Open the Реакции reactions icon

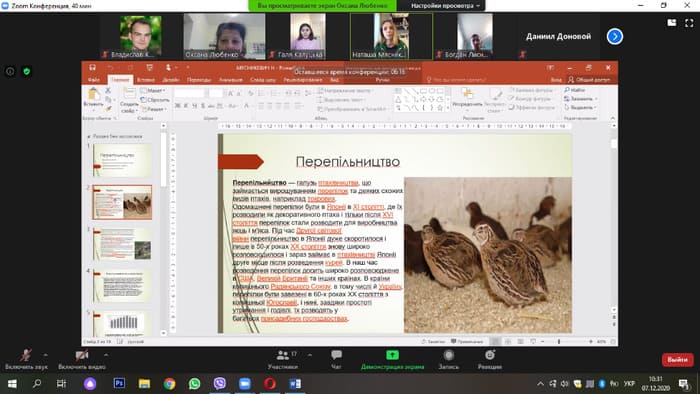click(490, 355)
